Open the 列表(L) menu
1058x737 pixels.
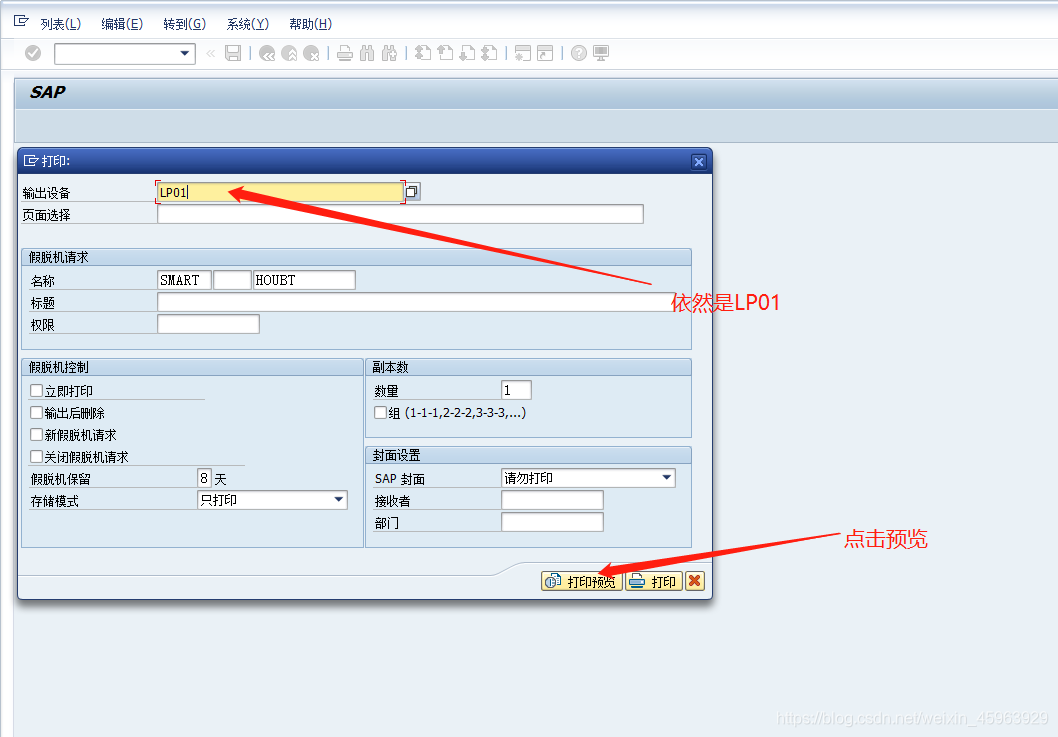(x=60, y=24)
